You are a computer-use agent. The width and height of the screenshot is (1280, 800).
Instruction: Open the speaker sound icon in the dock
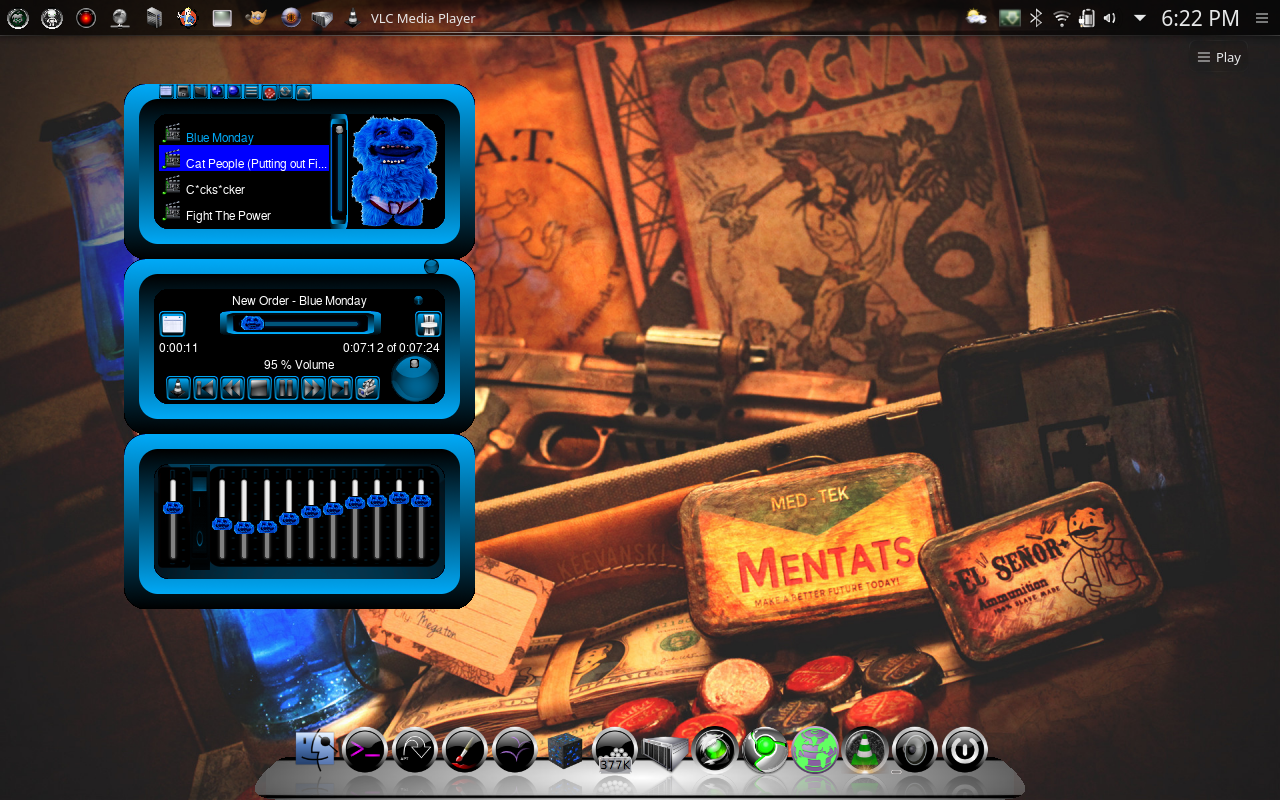pos(915,751)
